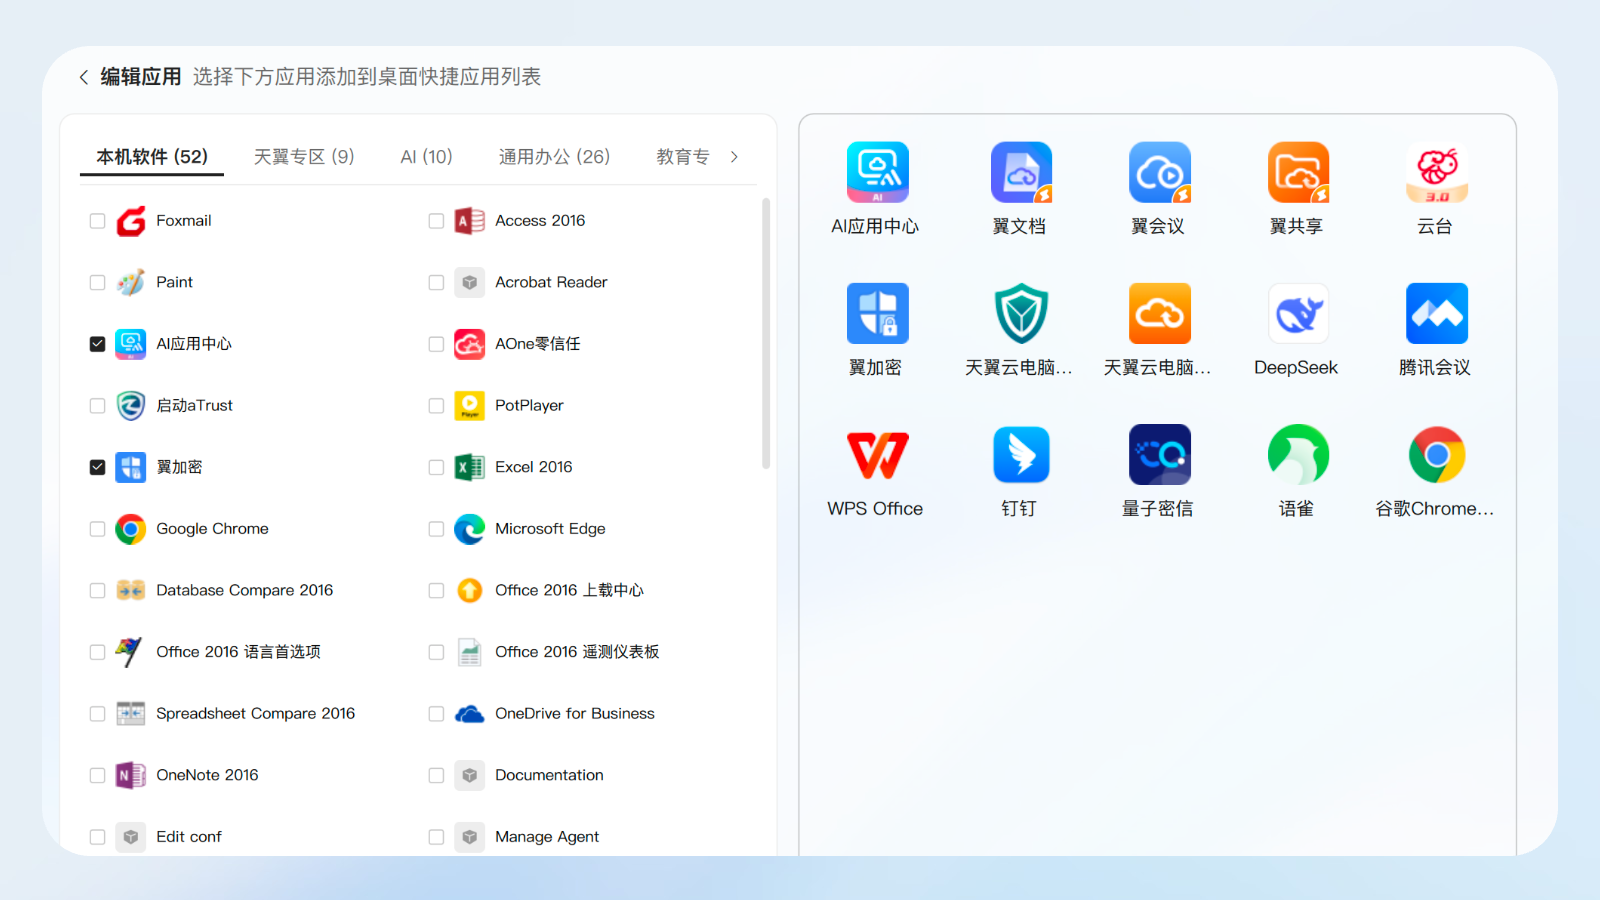
Task: Select the 翼共享 shortcut icon
Action: pos(1298,172)
